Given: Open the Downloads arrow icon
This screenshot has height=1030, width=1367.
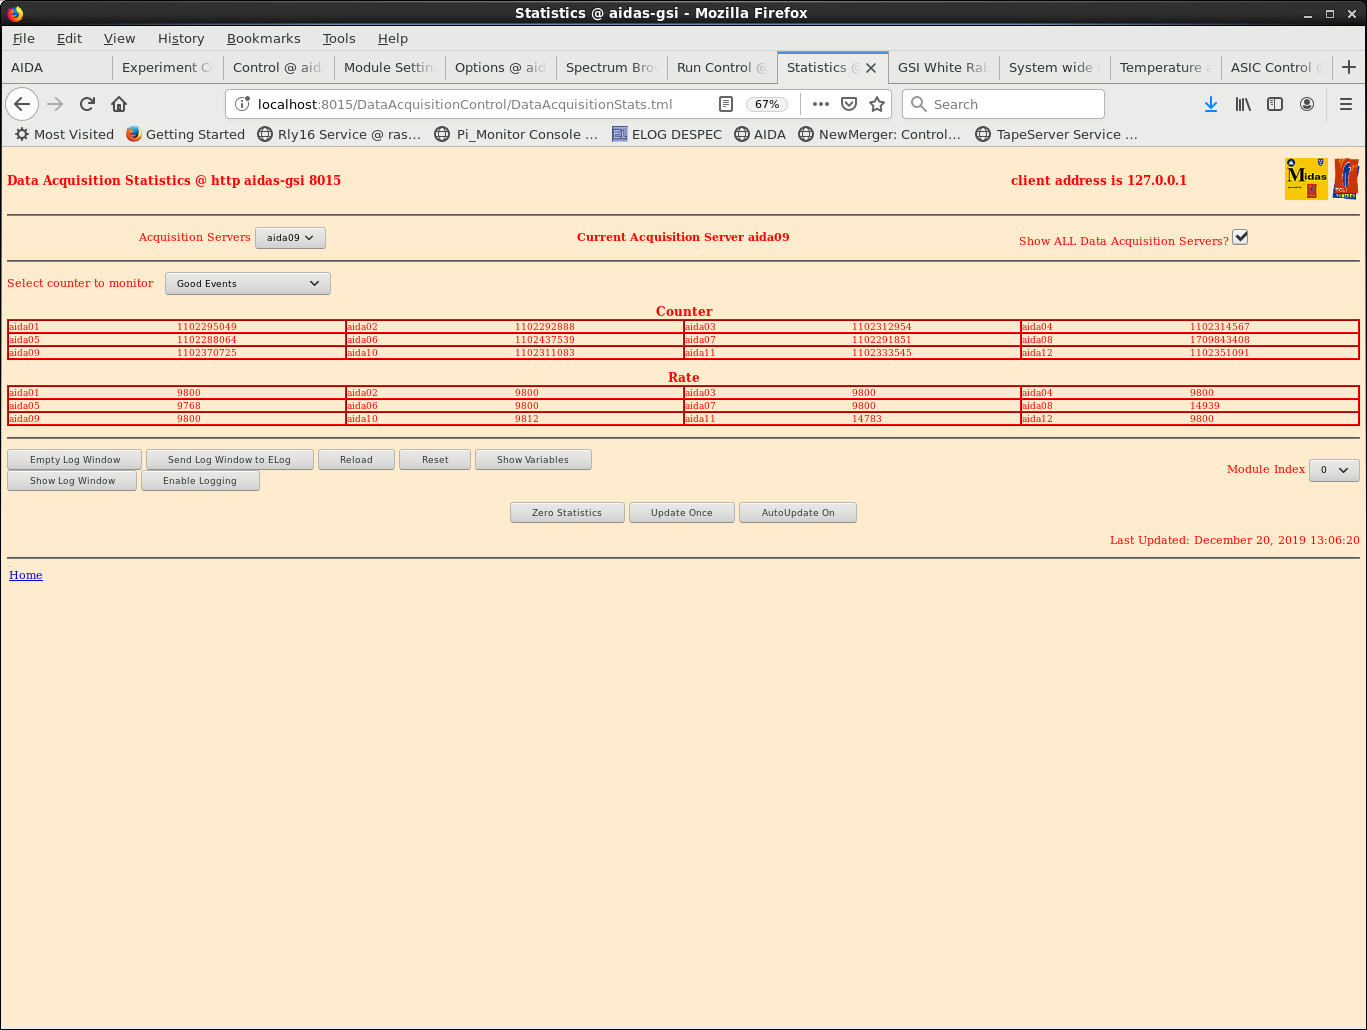Looking at the screenshot, I should pos(1210,104).
